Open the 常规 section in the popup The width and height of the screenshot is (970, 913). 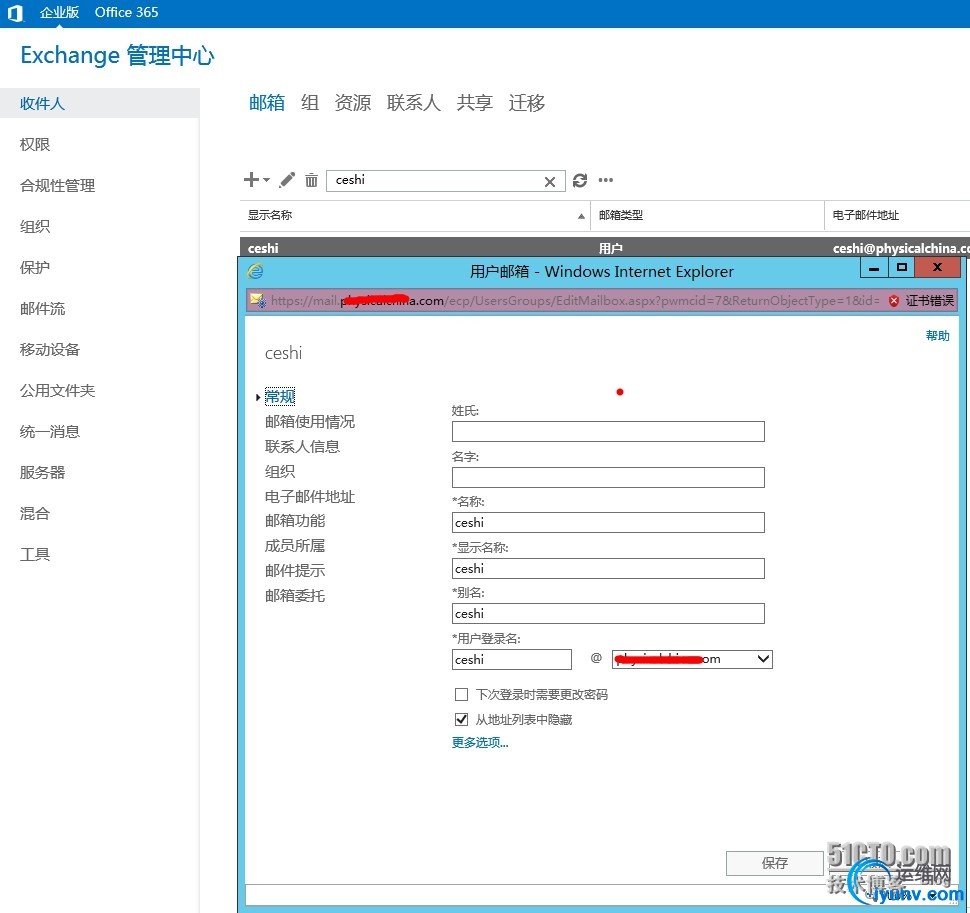280,396
